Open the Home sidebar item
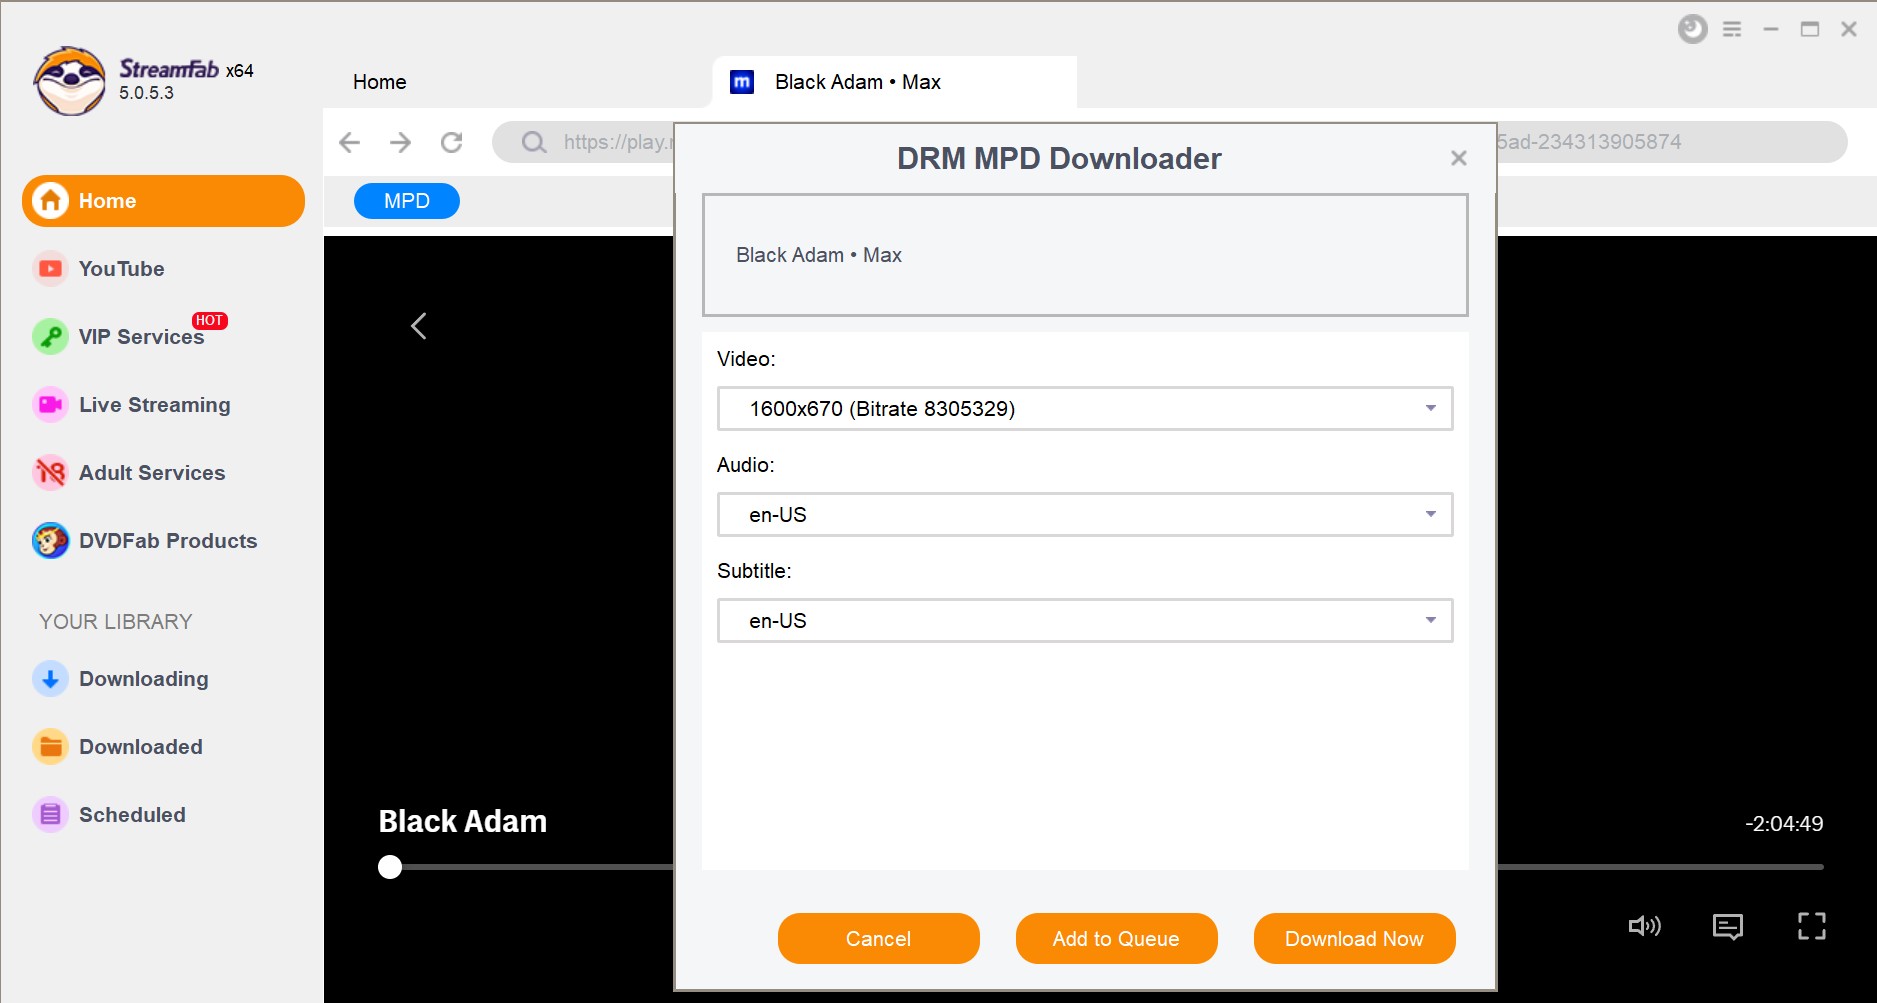 point(163,201)
